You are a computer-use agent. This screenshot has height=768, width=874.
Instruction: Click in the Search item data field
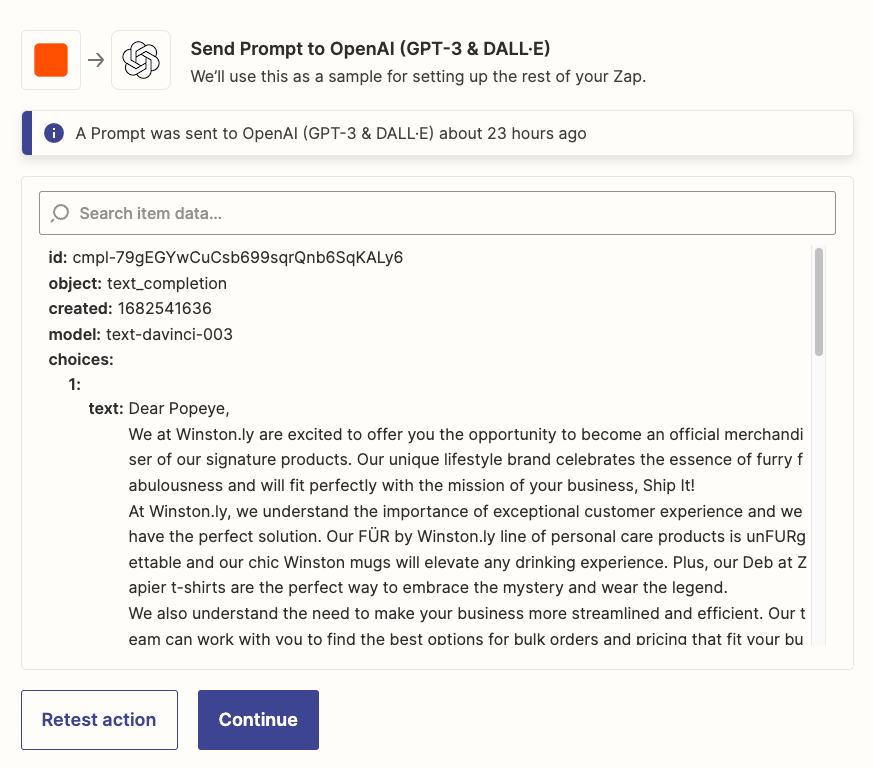[437, 213]
